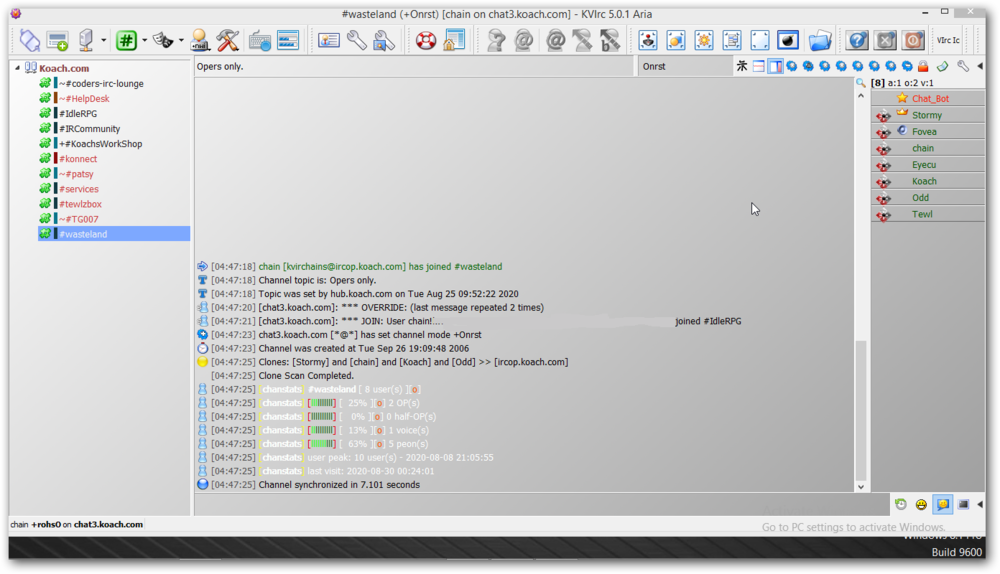Image resolution: width=1000 pixels, height=574 pixels.
Task: Click the green banknote channel icon
Action: coord(943,66)
